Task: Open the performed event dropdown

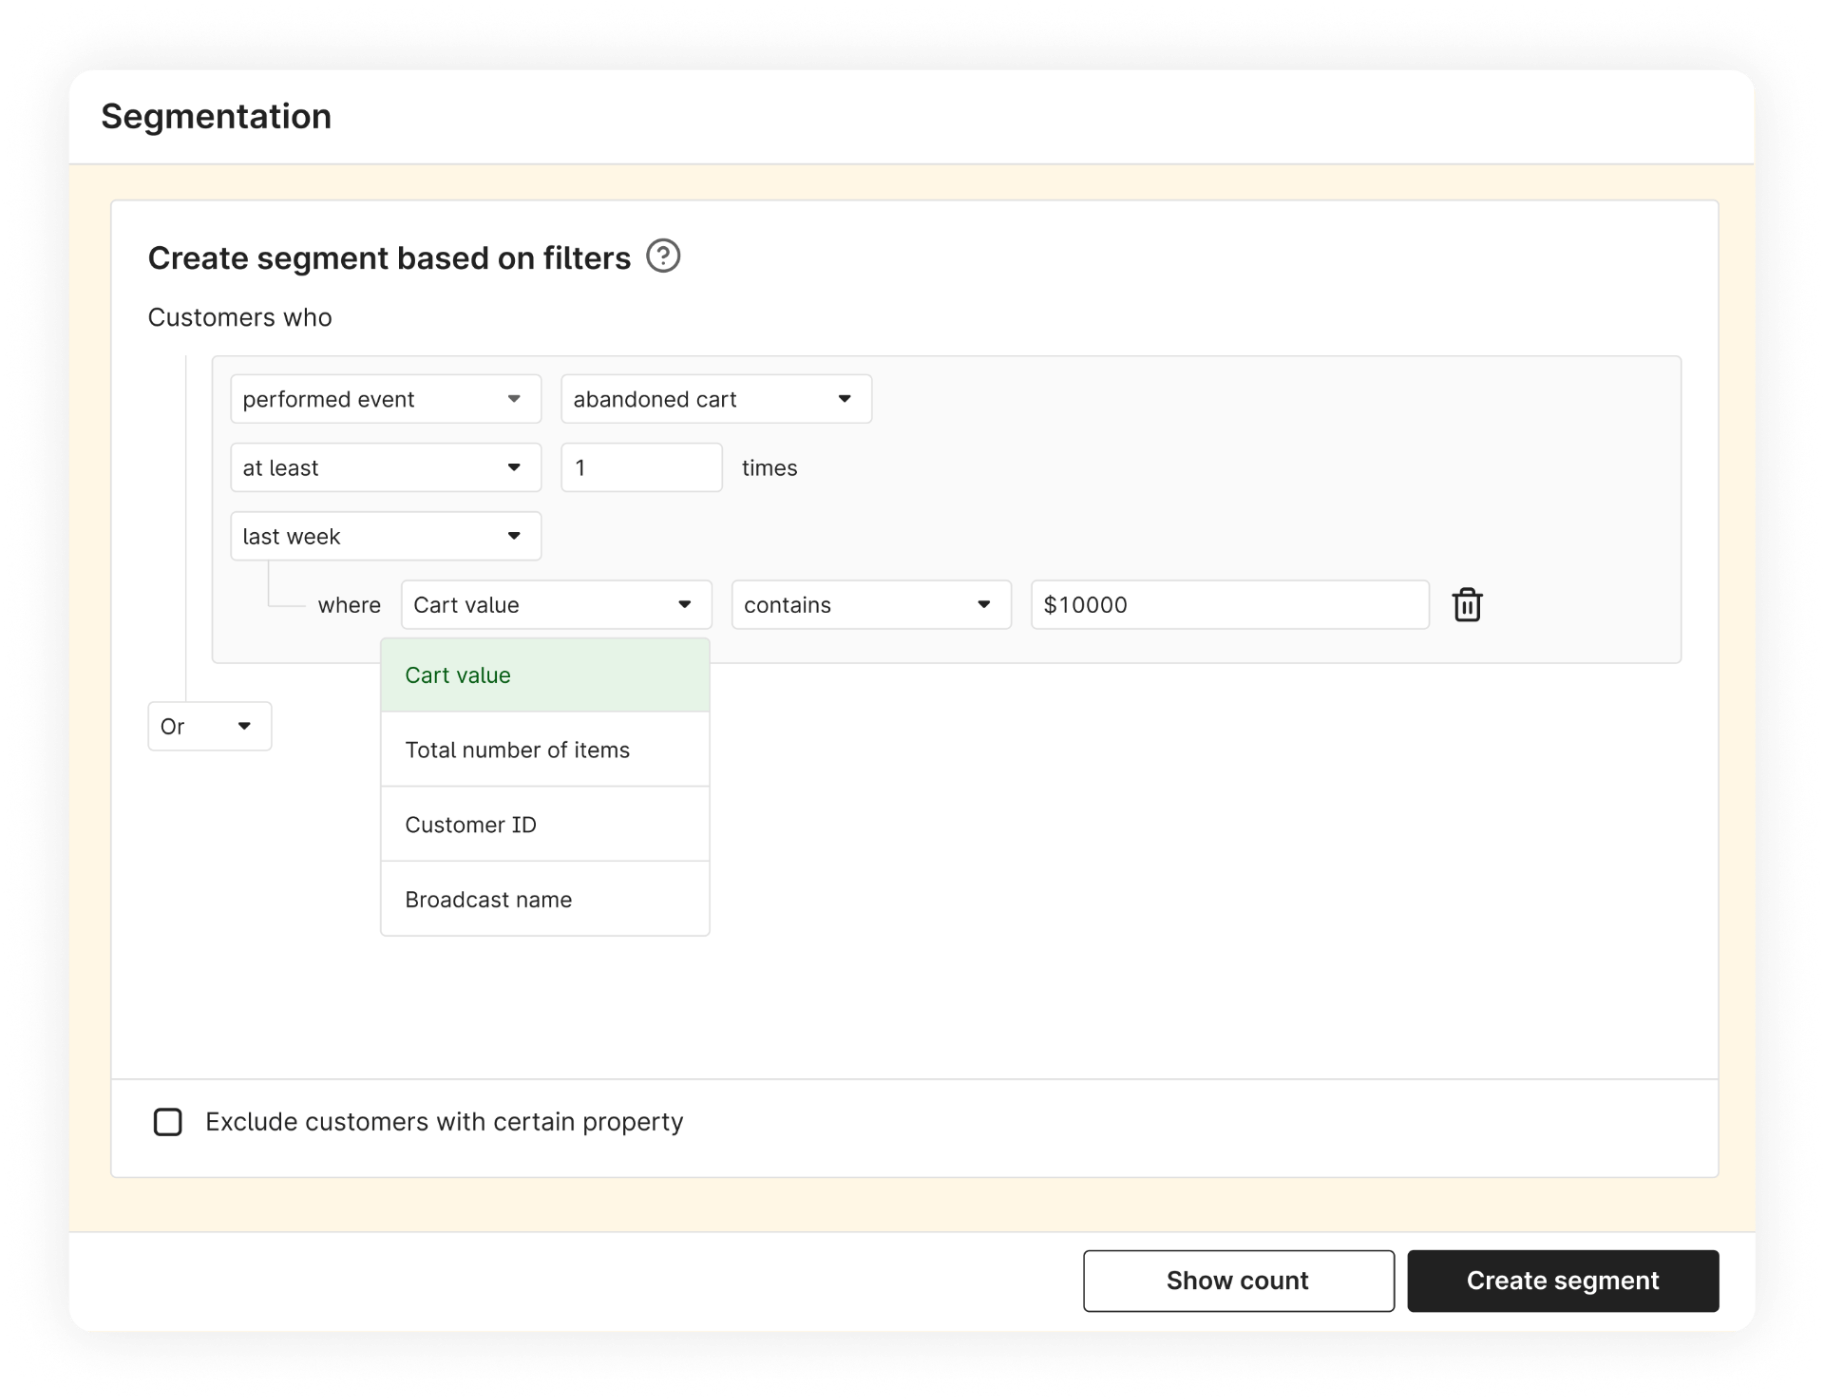Action: point(385,399)
